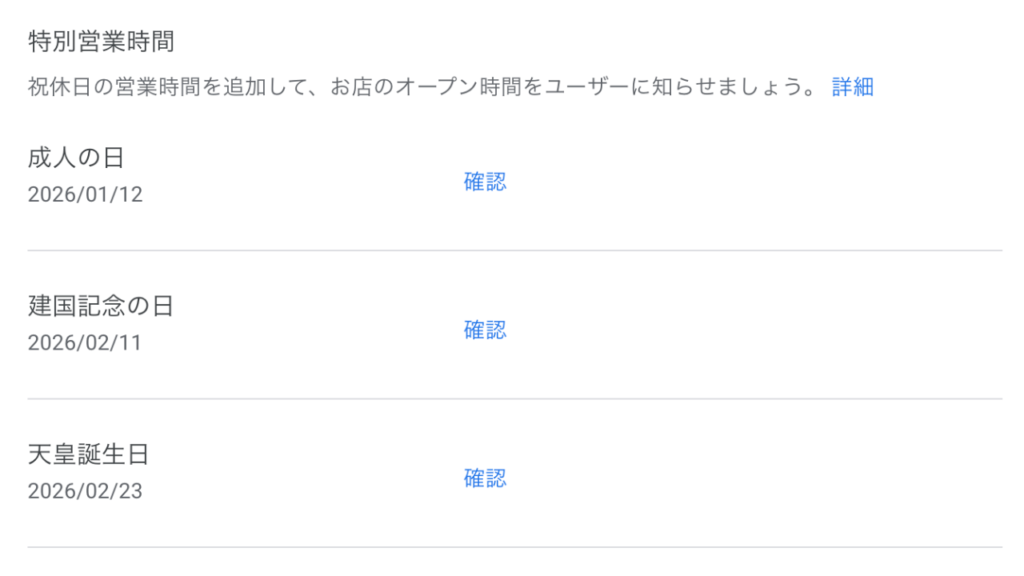Screen dimensions: 1024x576
Task: Confirm hours for the first listed holiday
Action: pos(484,181)
